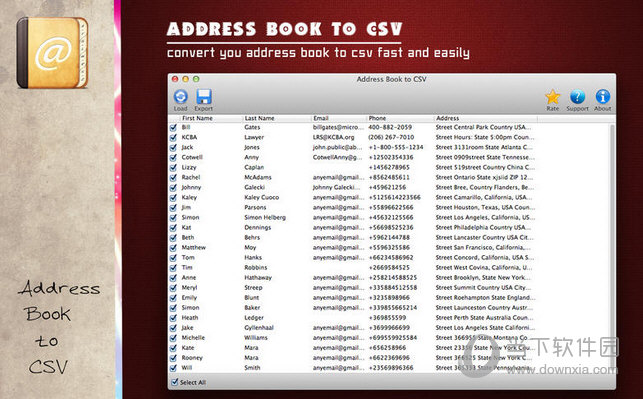Toggle the Emily Blunt row checkbox
The width and height of the screenshot is (643, 399).
coord(173,298)
